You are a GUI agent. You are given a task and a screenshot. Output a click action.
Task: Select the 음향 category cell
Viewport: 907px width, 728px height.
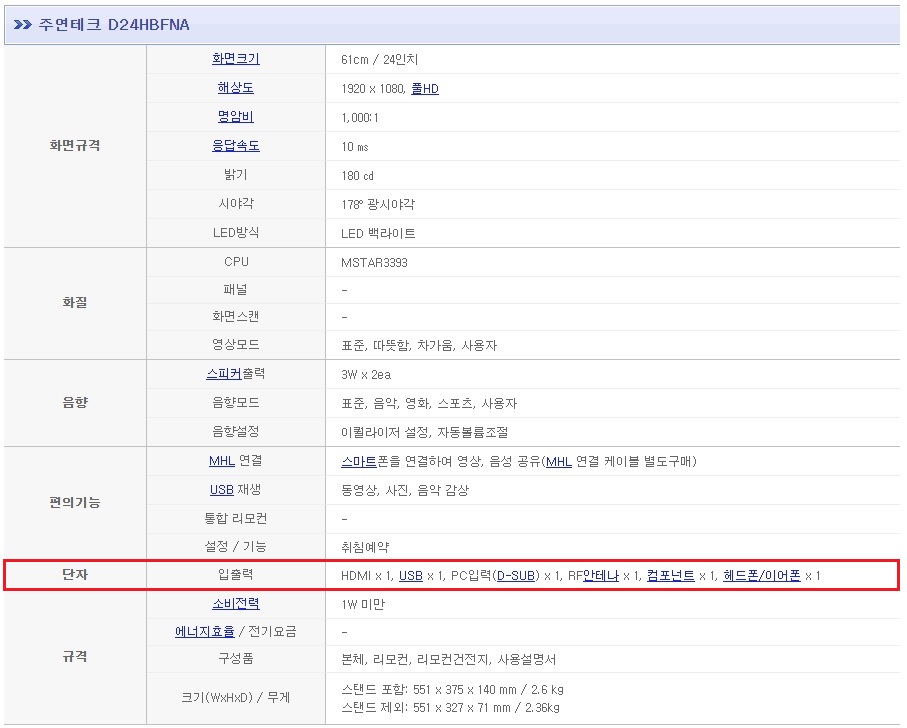coord(75,402)
